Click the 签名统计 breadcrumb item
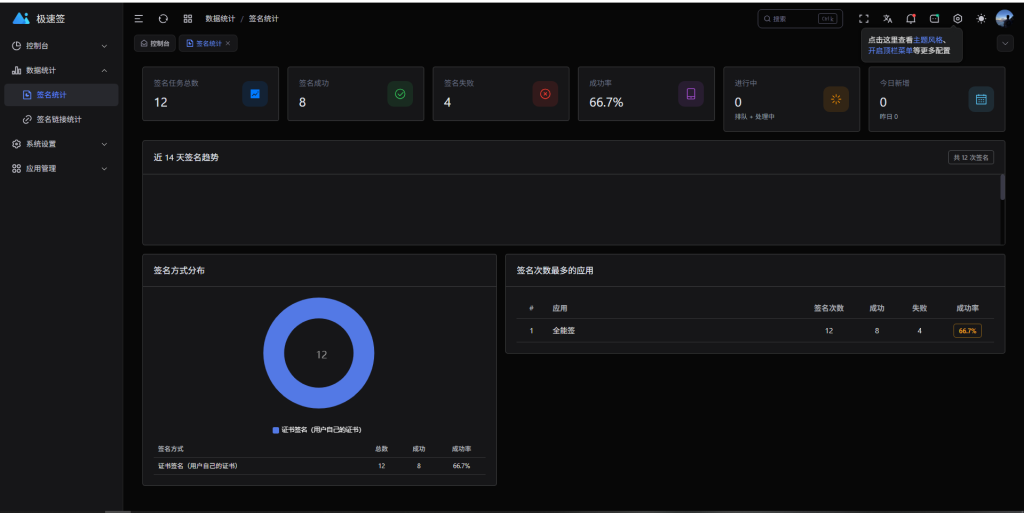This screenshot has height=513, width=1024. click(263, 19)
